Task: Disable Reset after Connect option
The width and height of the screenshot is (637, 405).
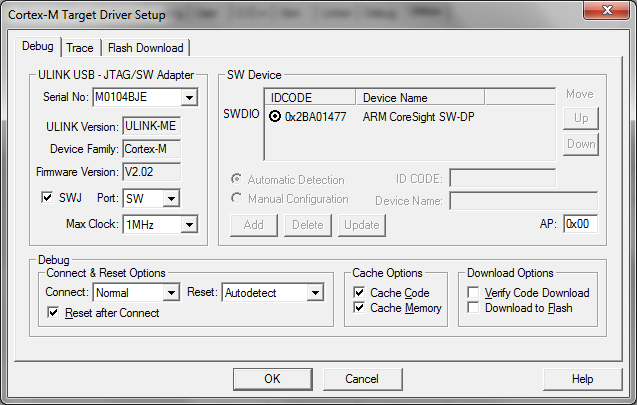Action: [x=54, y=313]
